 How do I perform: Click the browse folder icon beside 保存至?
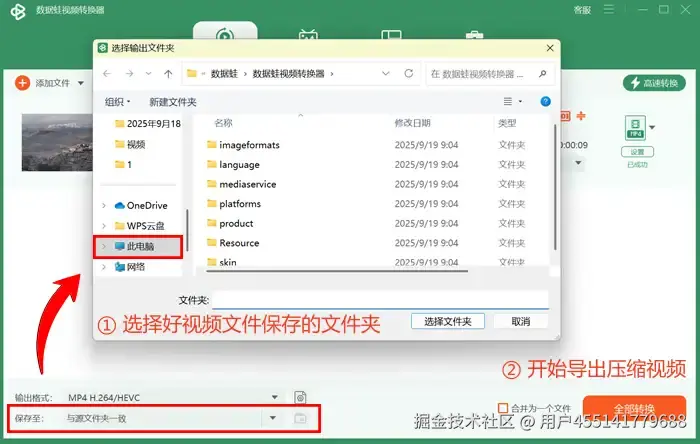pyautogui.click(x=300, y=419)
